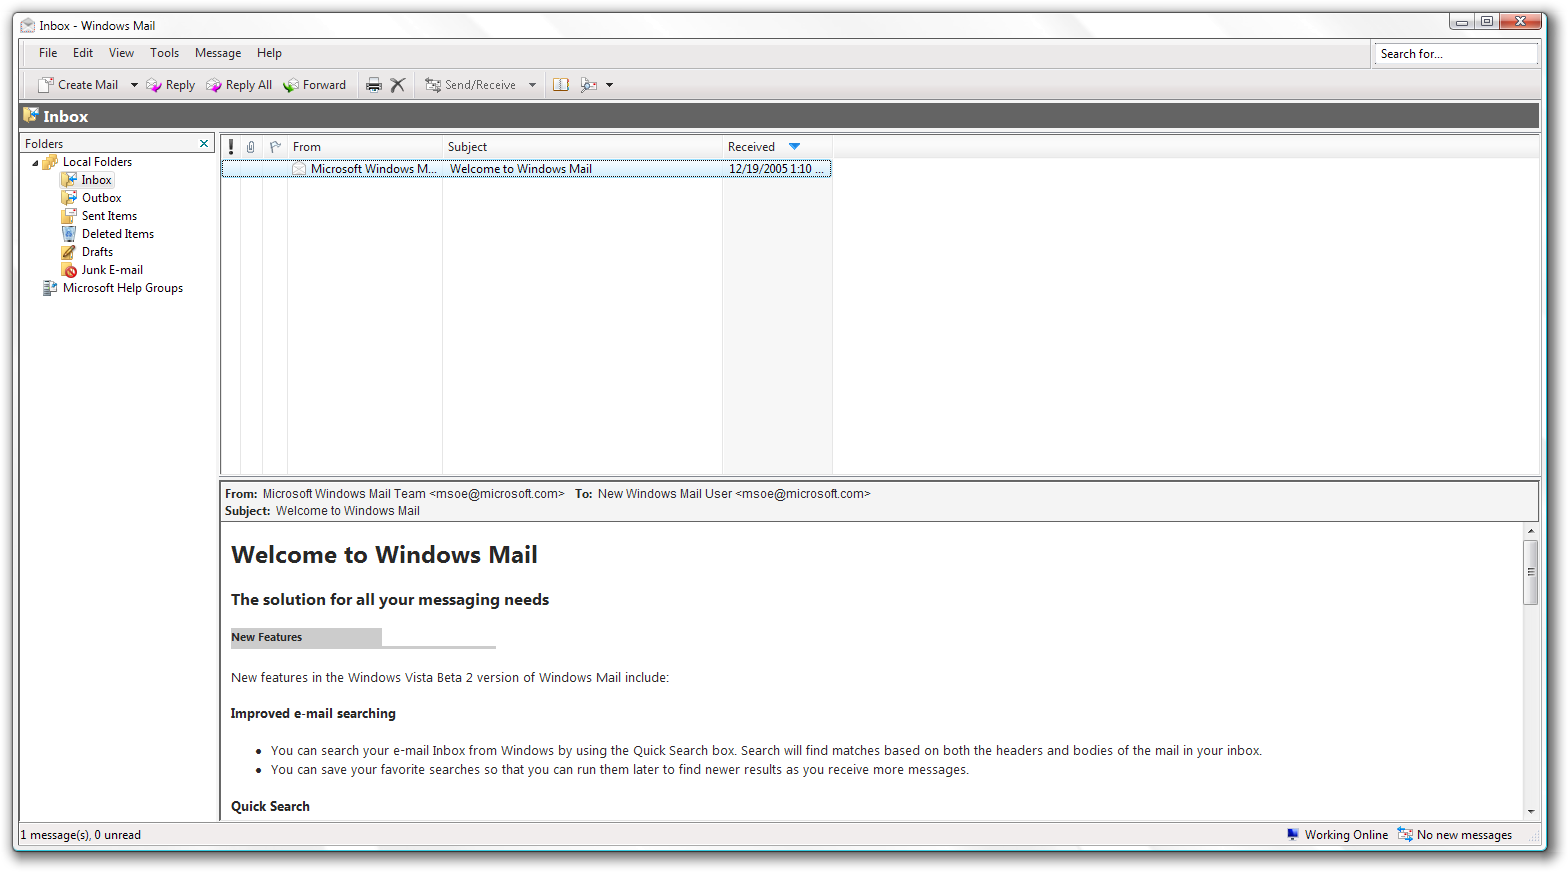Open the Create Mail dropdown arrow
1568x872 pixels.
pyautogui.click(x=134, y=85)
